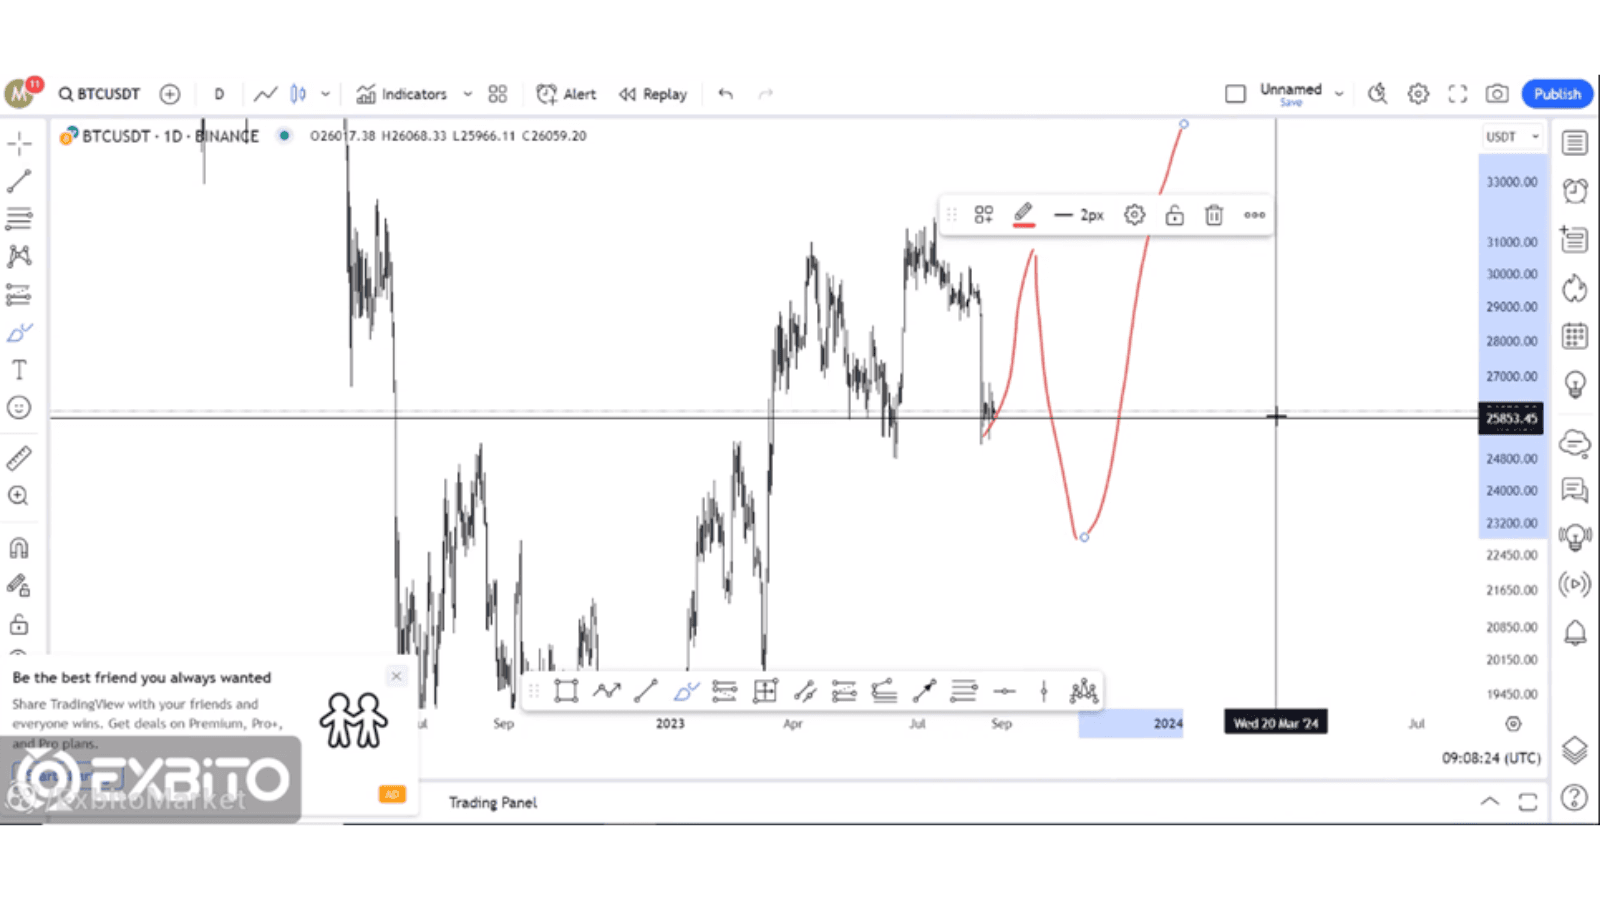Open drawing settings gear in floating toolbar

coord(1134,214)
